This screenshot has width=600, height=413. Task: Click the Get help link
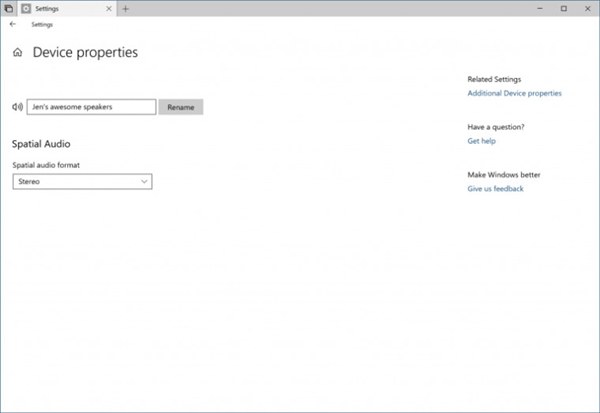pyautogui.click(x=481, y=141)
